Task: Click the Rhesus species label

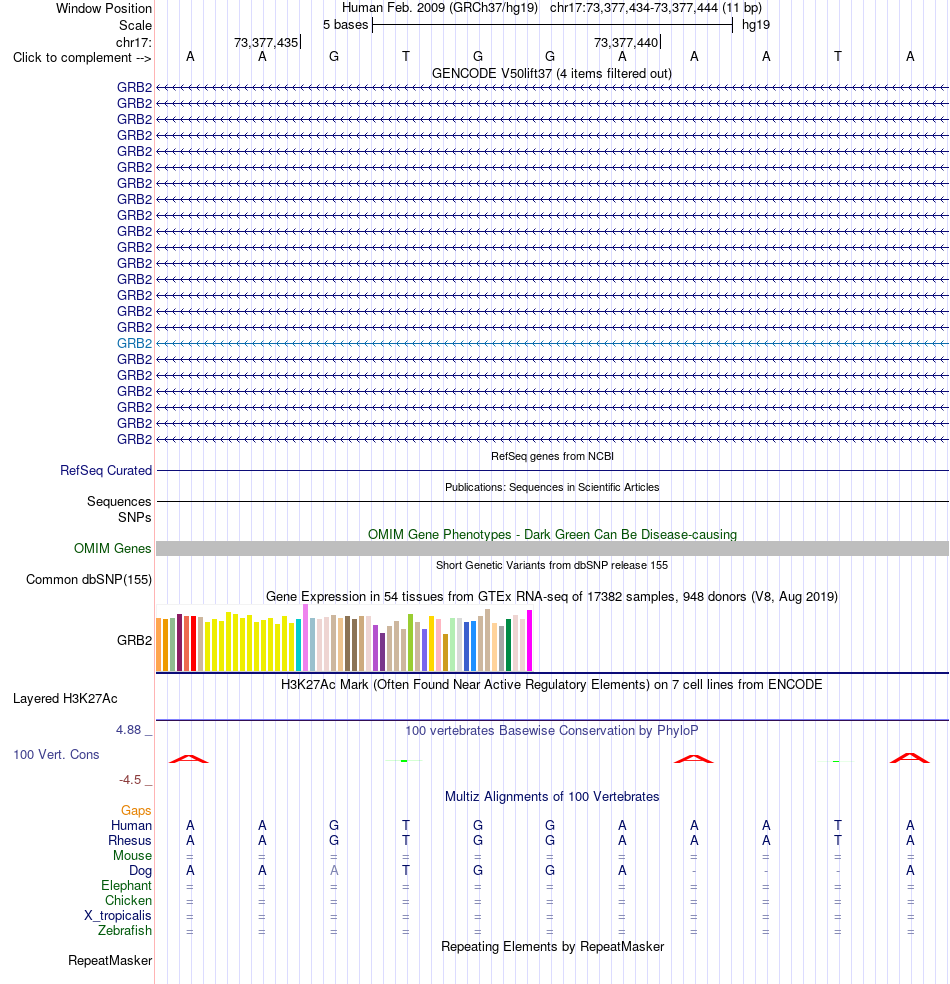Action: 130,840
